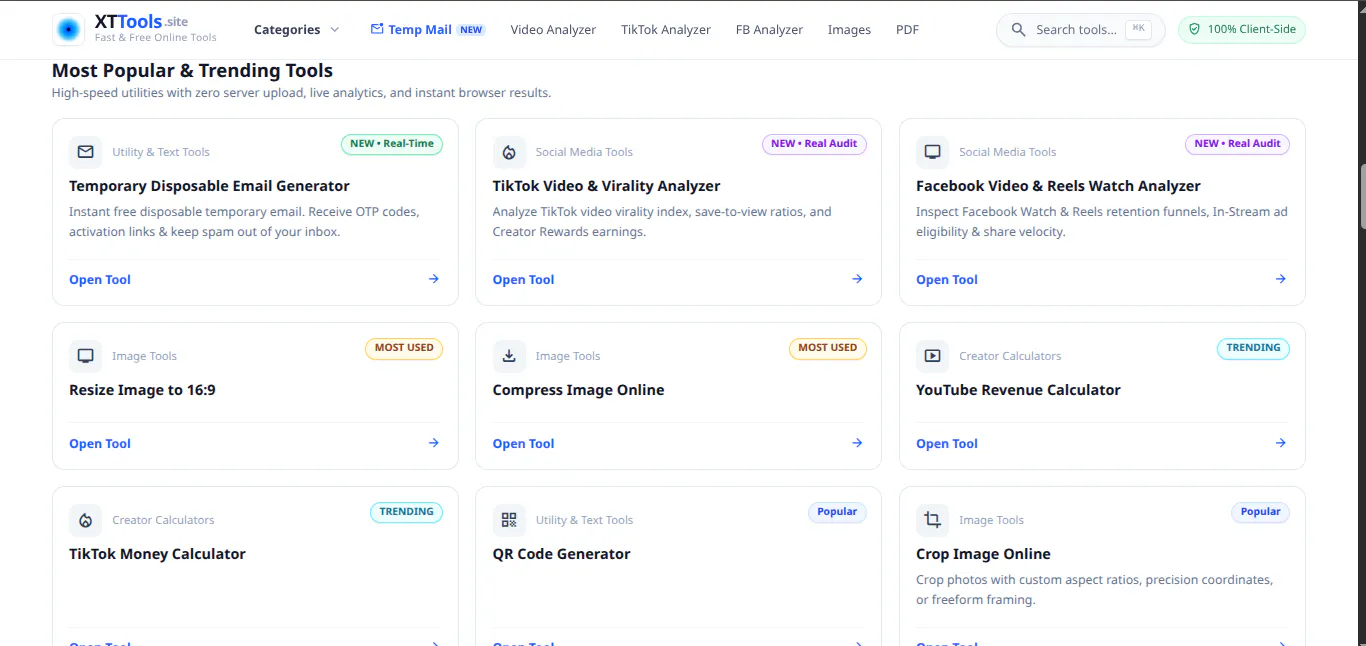Click MOST USED badge on Resize Image card
This screenshot has height=646, width=1366.
coord(404,348)
